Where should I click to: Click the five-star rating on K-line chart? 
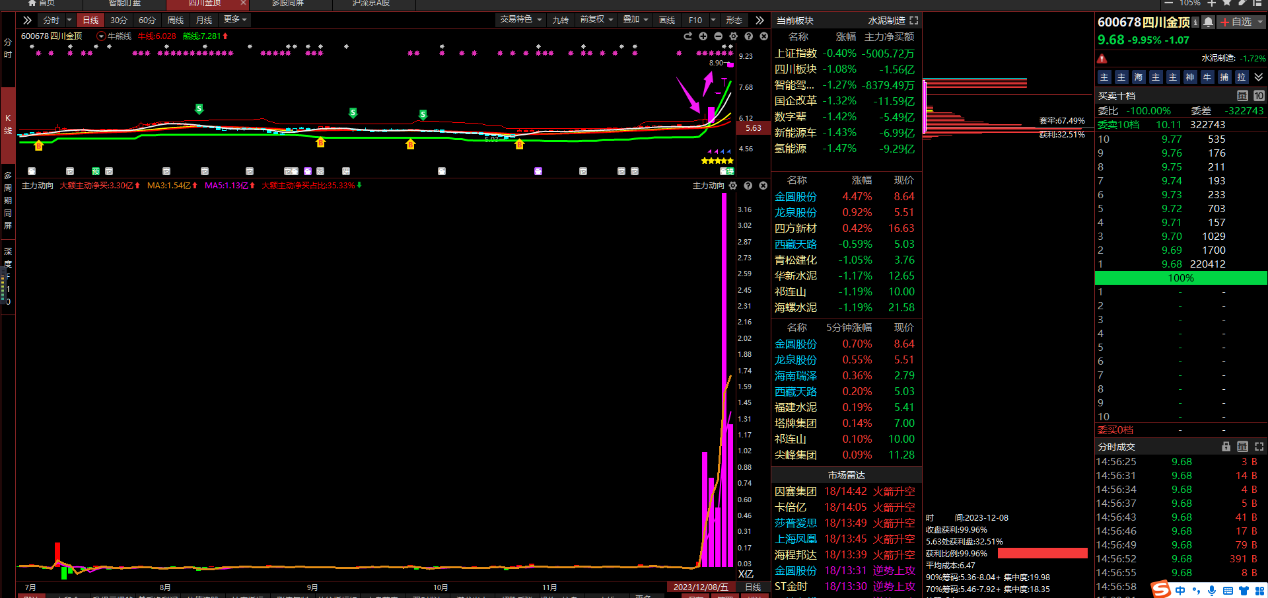click(717, 161)
